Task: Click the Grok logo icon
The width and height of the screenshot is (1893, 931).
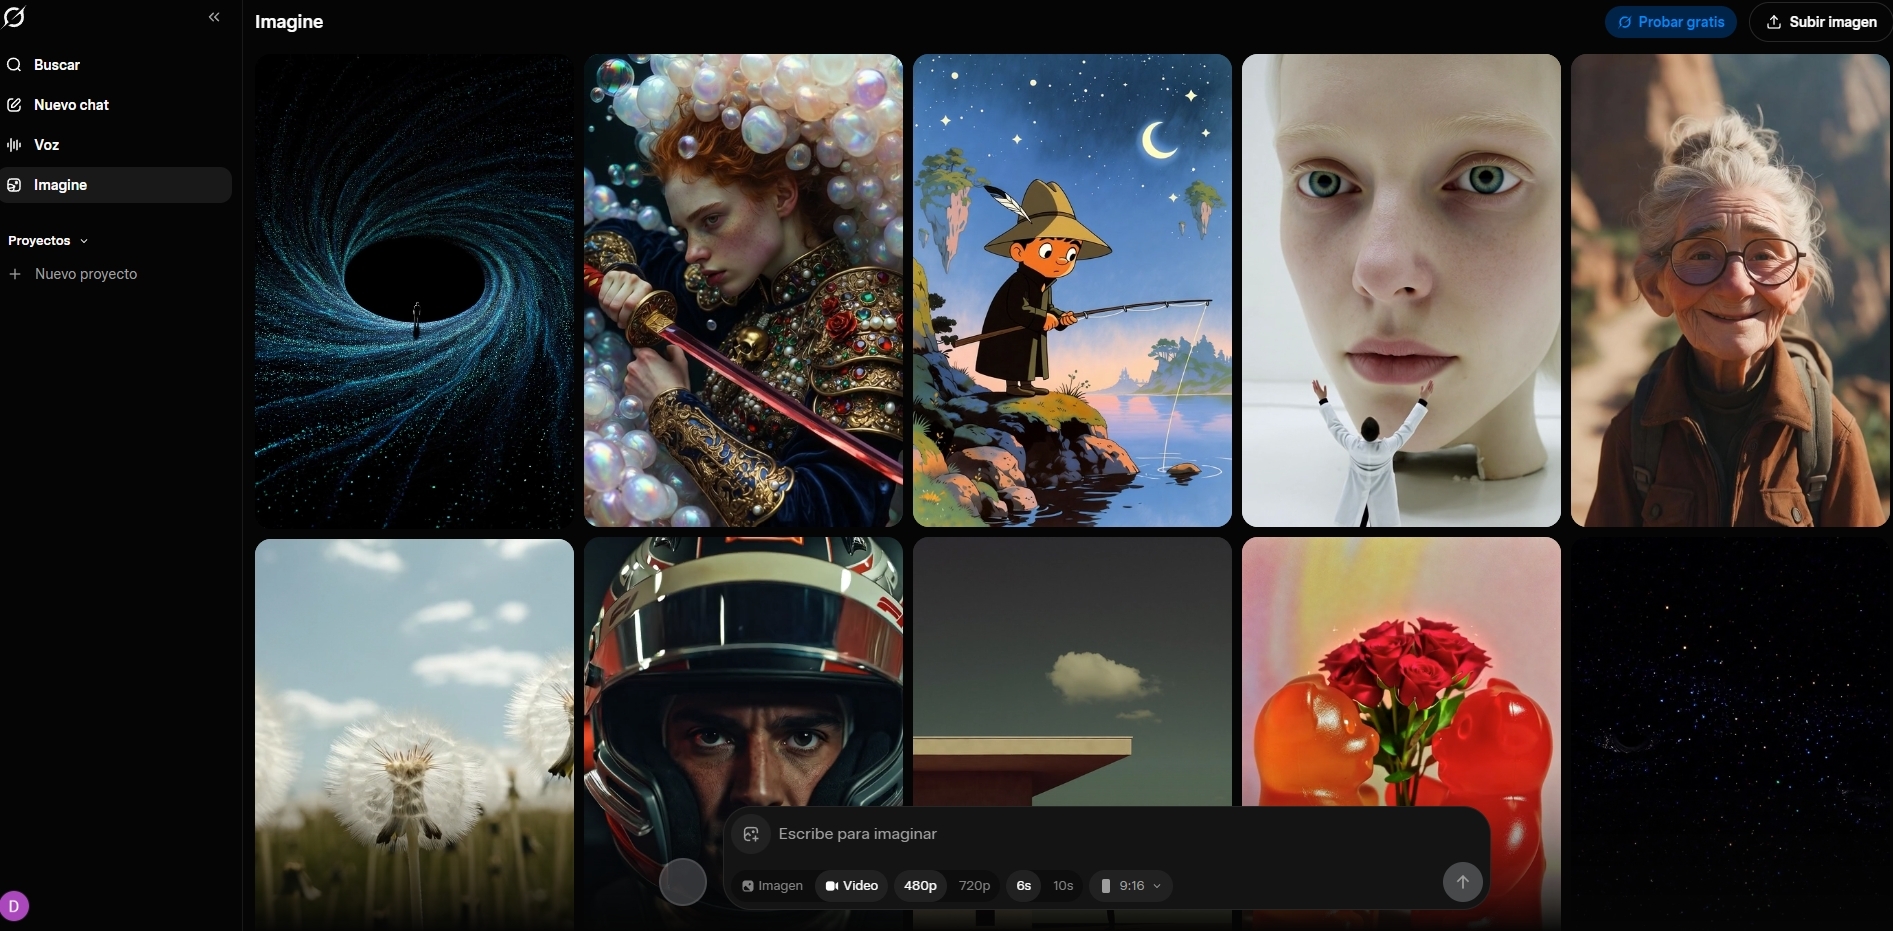Action: pos(14,17)
